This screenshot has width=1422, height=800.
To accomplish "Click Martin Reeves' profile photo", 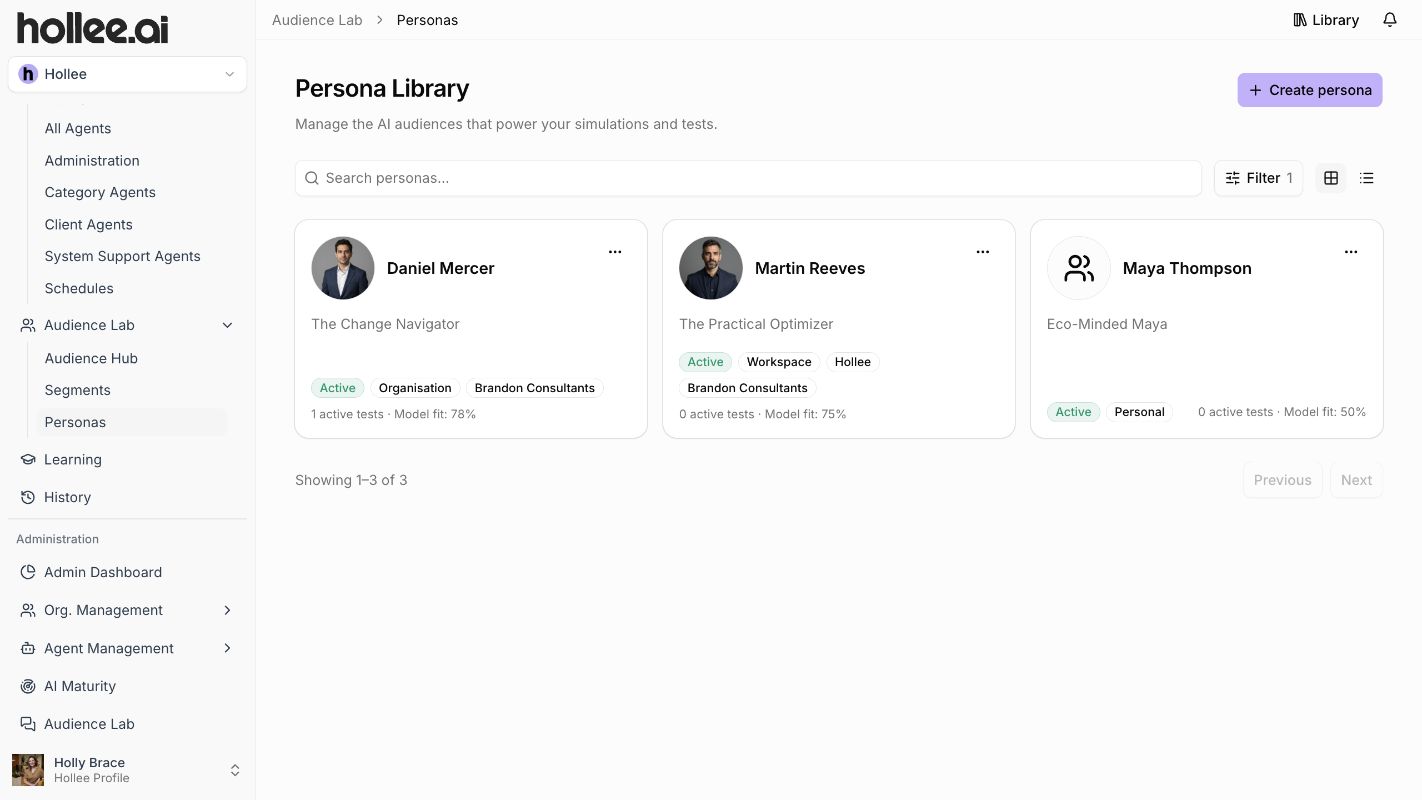I will click(x=711, y=268).
